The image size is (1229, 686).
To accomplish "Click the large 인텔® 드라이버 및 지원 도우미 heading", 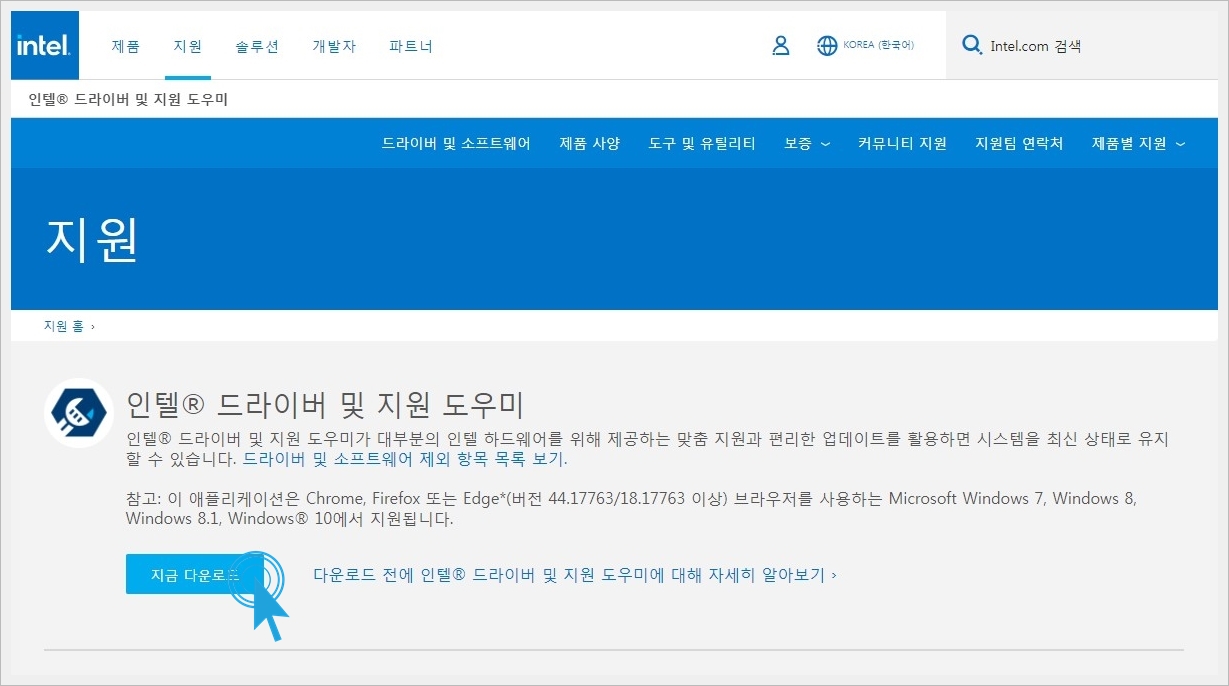I will [325, 405].
